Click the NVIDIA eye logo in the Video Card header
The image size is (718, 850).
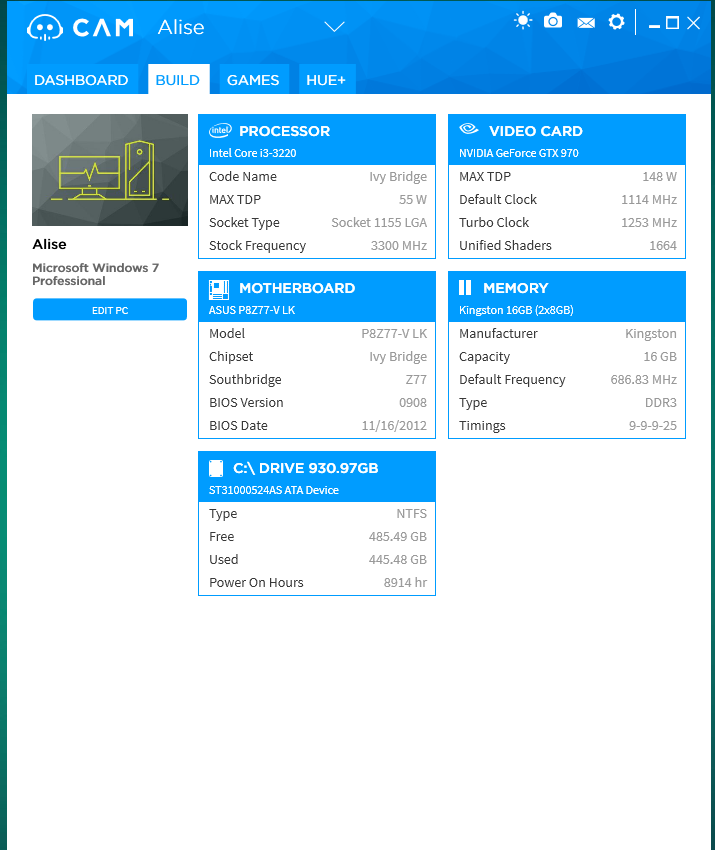coord(469,129)
